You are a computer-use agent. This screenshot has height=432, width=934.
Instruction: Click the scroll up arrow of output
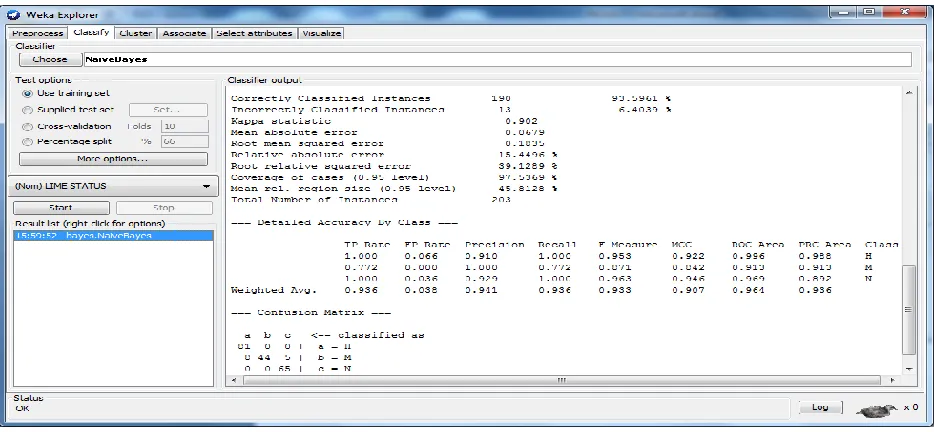(908, 93)
